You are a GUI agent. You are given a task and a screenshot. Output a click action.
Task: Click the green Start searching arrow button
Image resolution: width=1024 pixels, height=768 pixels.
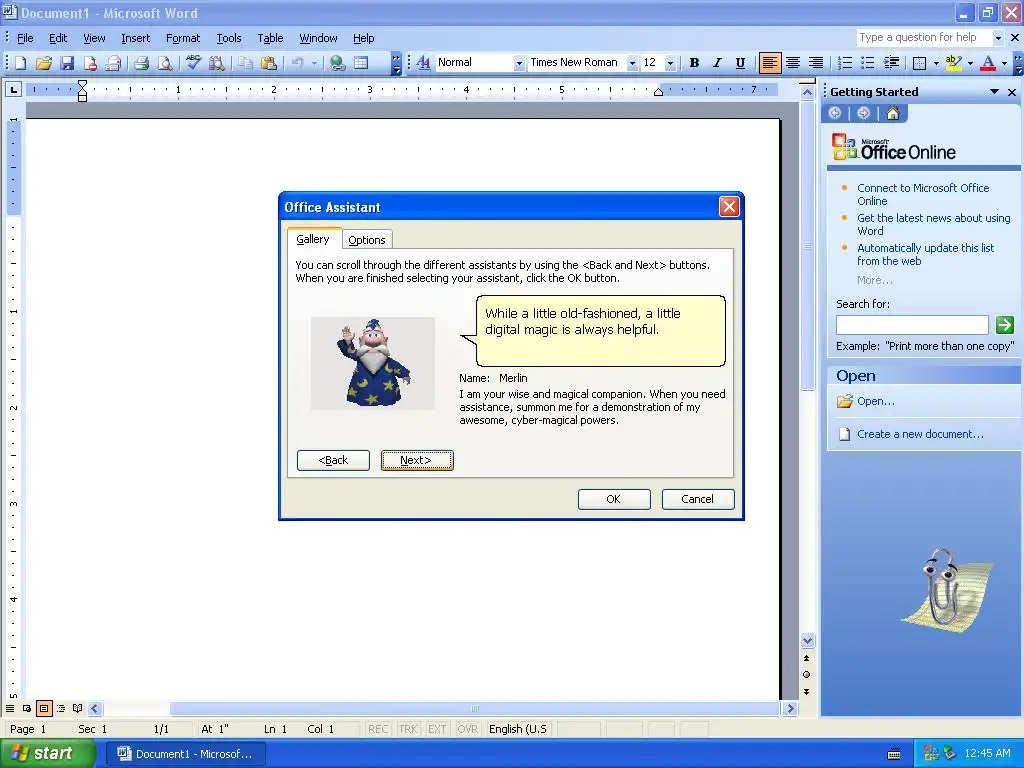click(1004, 325)
